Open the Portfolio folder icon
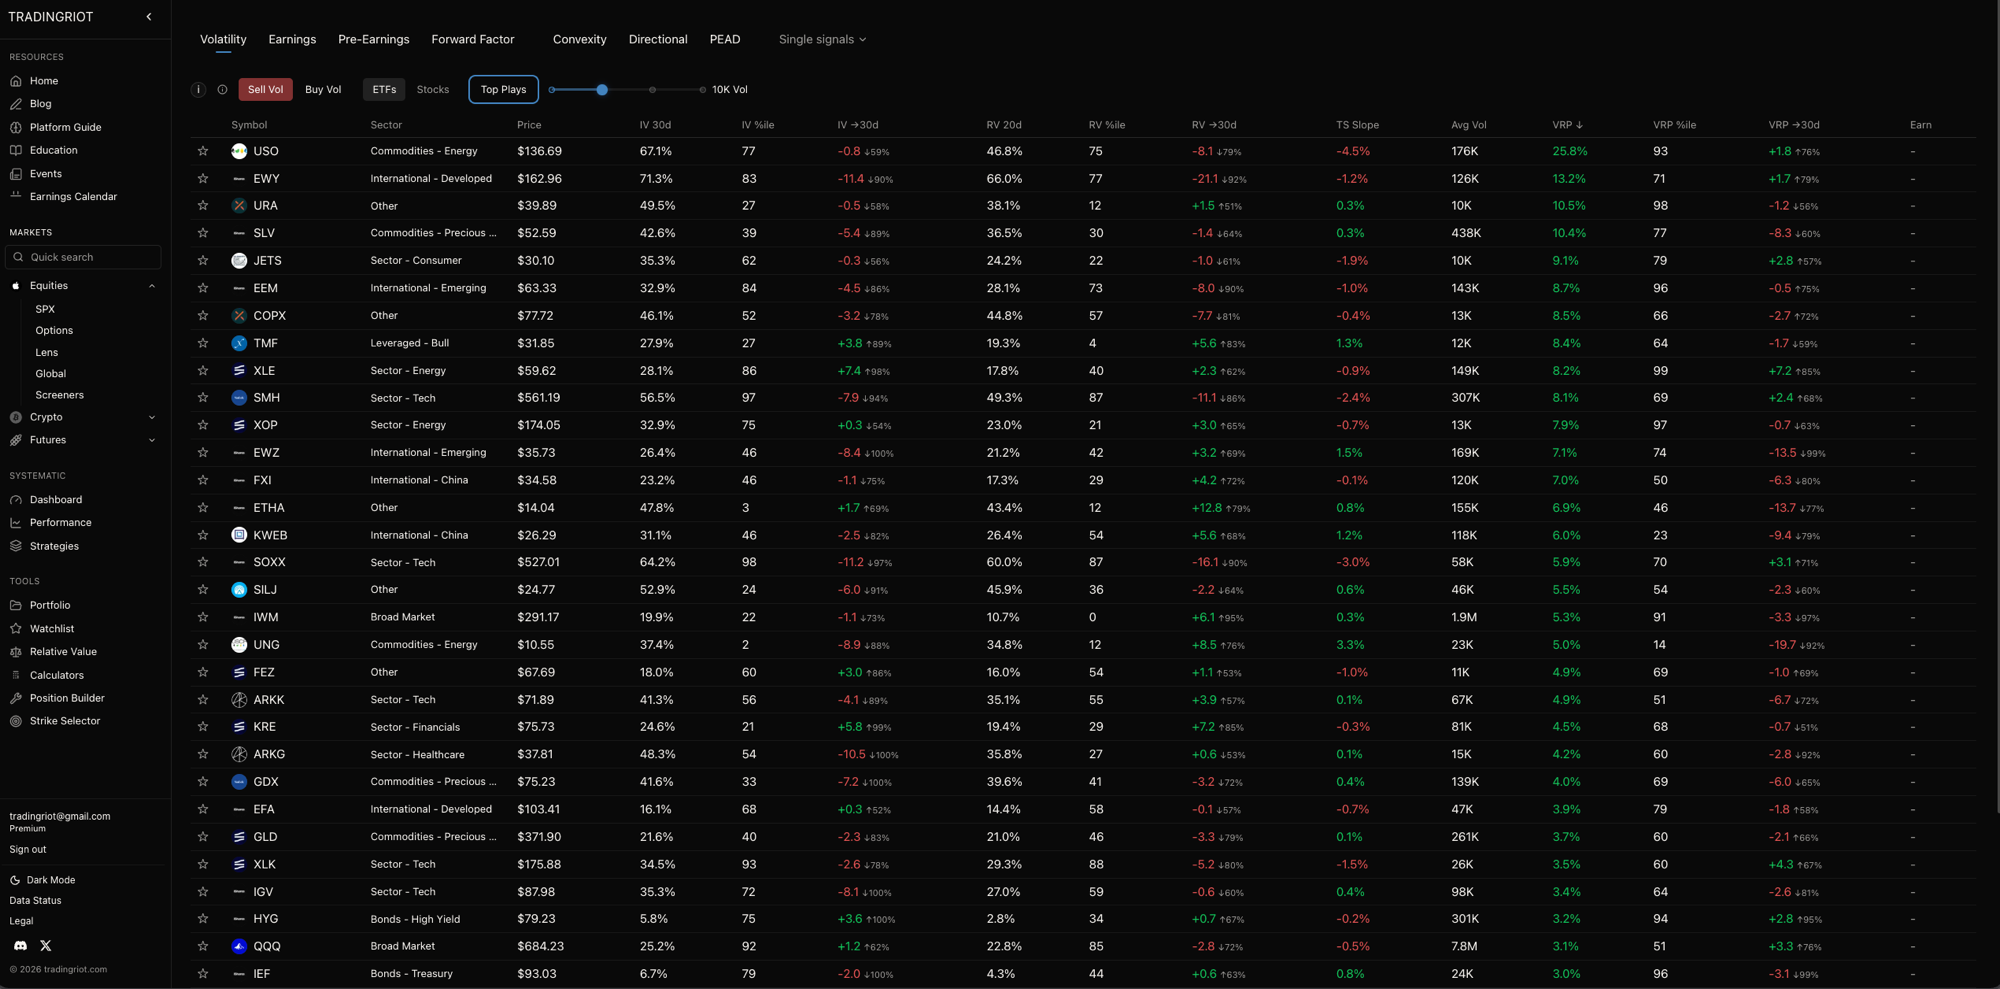The width and height of the screenshot is (2000, 989). [16, 605]
